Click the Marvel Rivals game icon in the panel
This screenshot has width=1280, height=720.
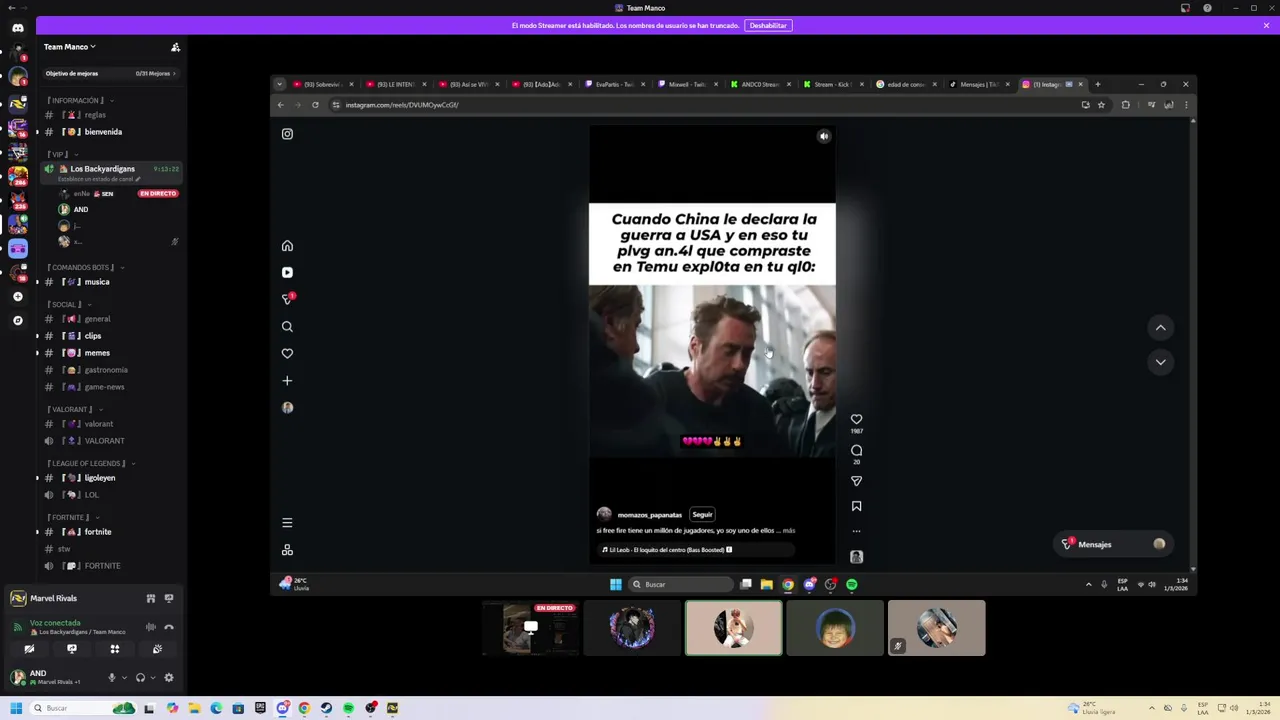click(18, 598)
